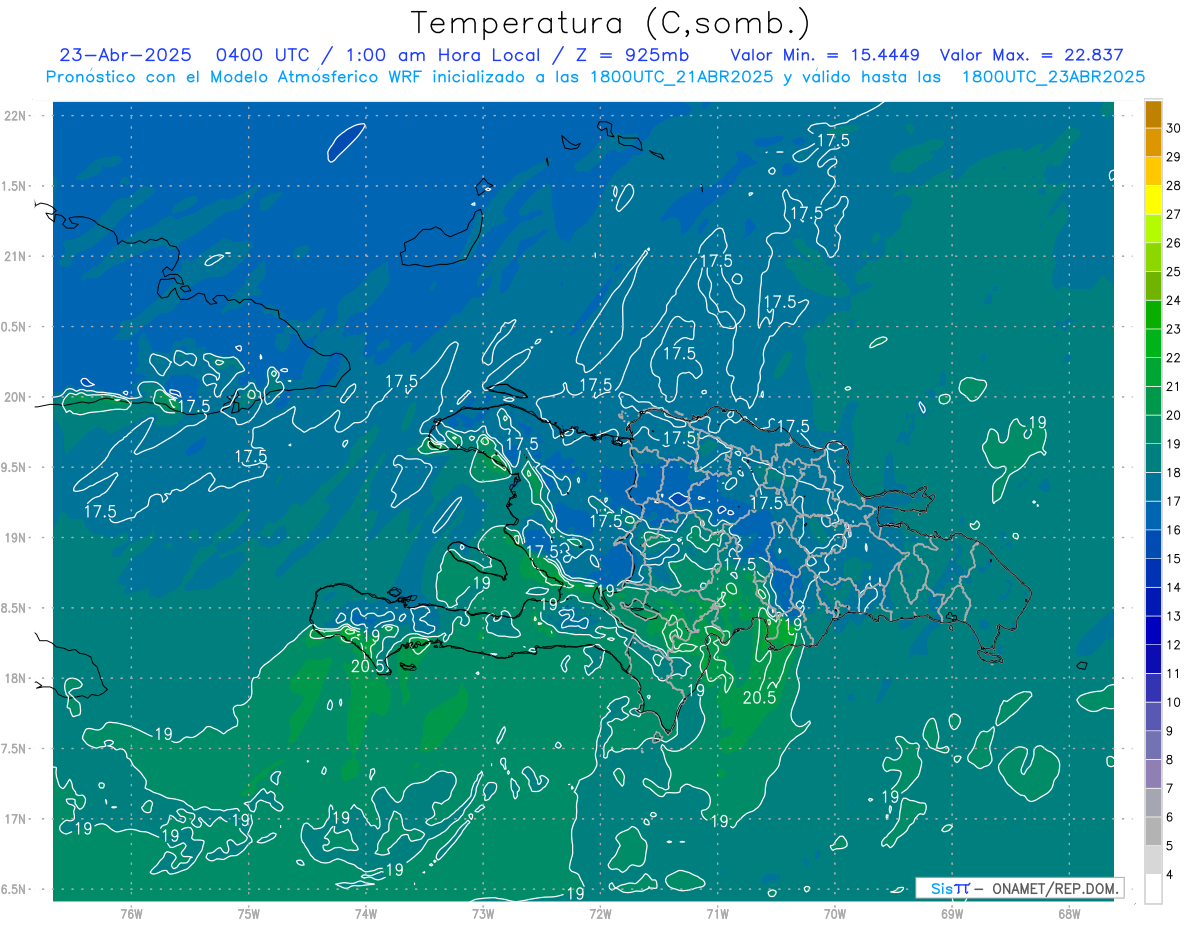Click the 20.5 contour label near southwestern Haiti peninsula
This screenshot has height=927, width=1200.
coord(367,666)
